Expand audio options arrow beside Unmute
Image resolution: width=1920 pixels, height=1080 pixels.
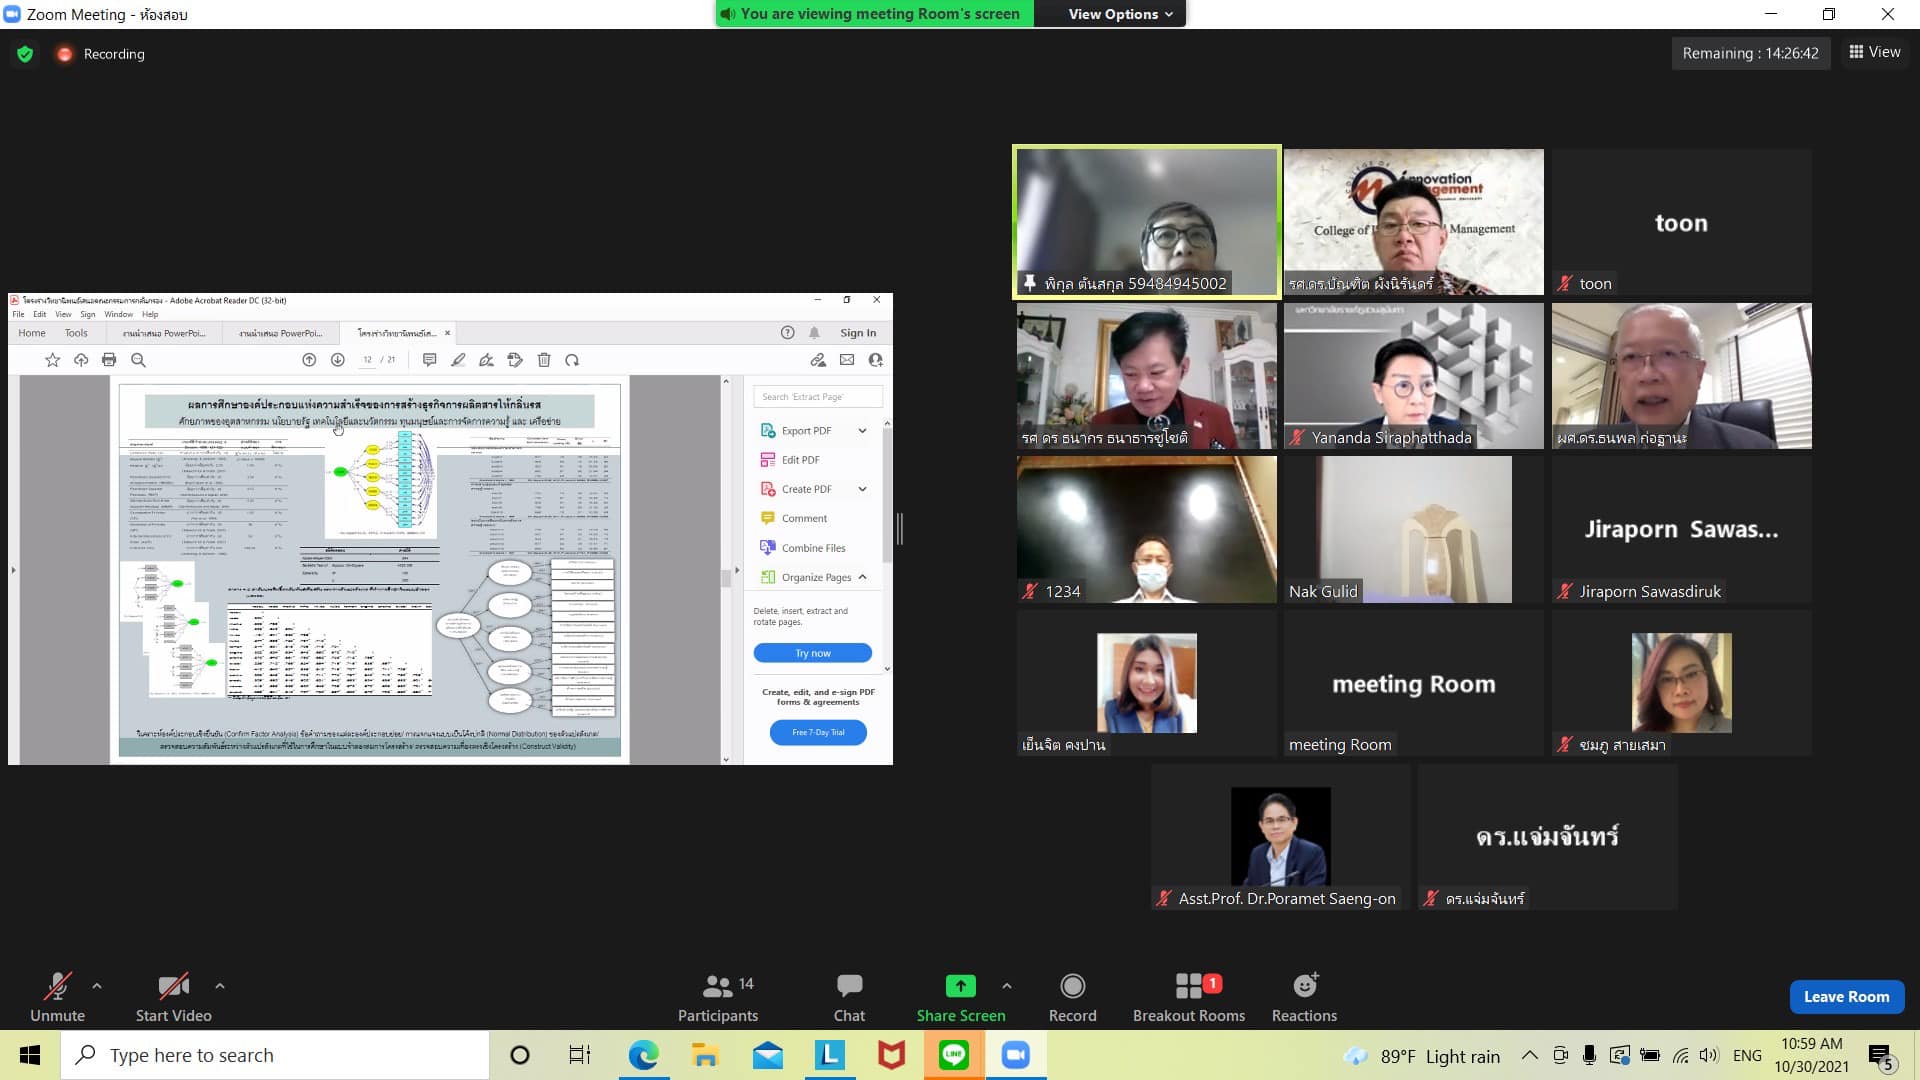pos(97,986)
